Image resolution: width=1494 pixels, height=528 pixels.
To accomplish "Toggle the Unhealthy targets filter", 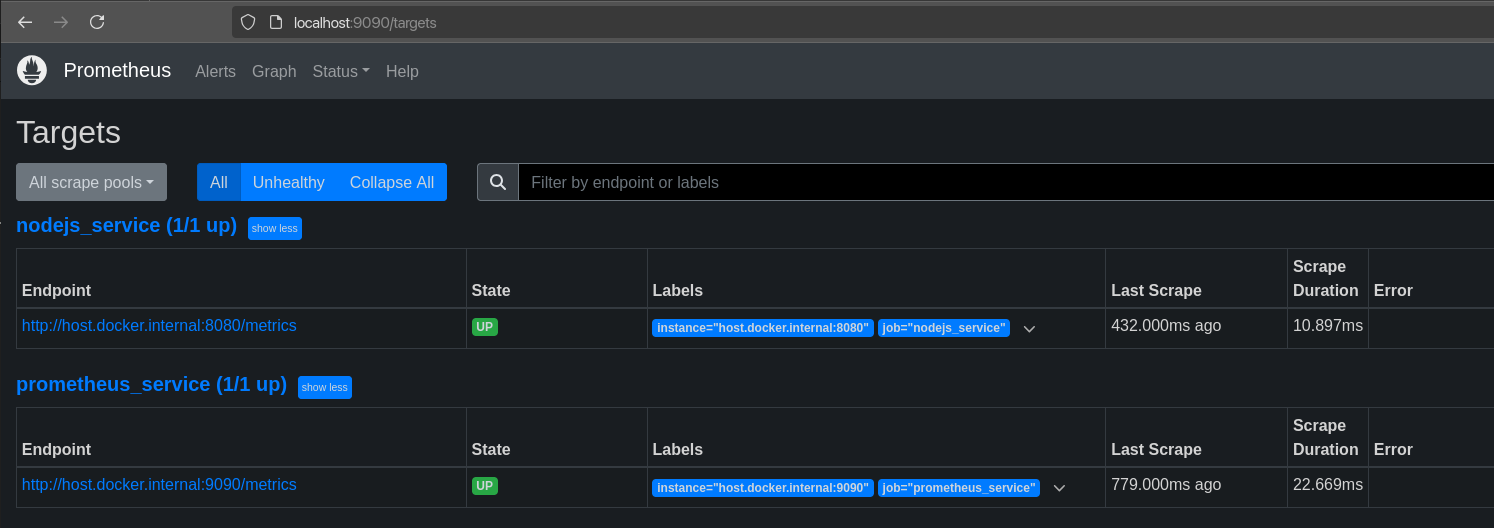I will pyautogui.click(x=288, y=182).
